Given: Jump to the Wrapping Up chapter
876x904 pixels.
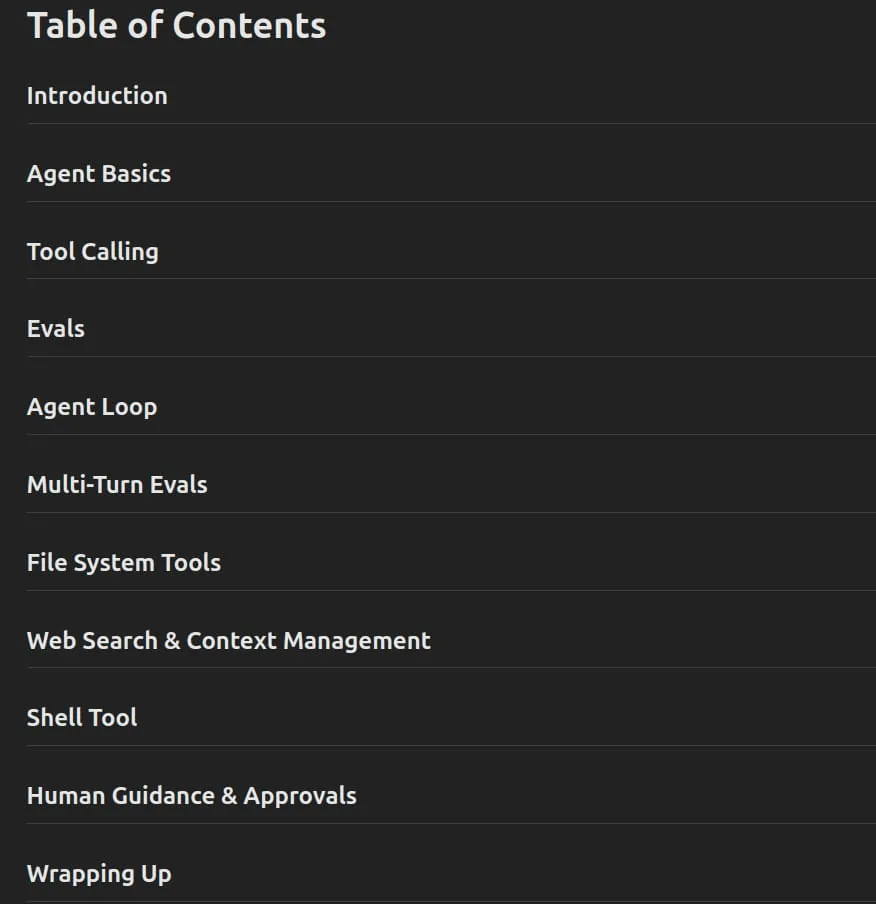Looking at the screenshot, I should click(x=99, y=874).
